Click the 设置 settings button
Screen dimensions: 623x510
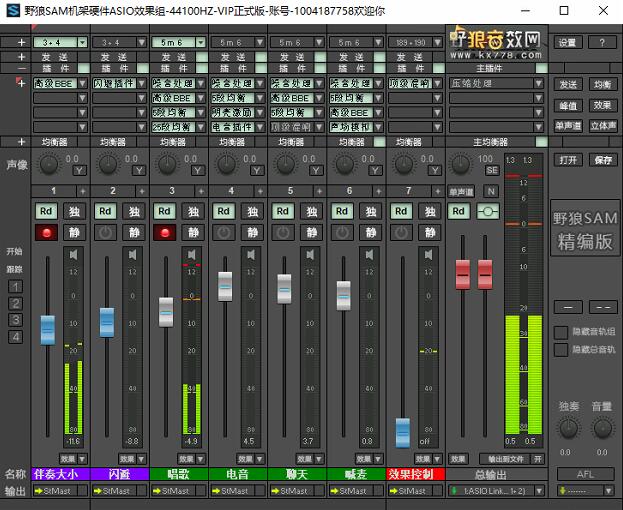click(567, 43)
